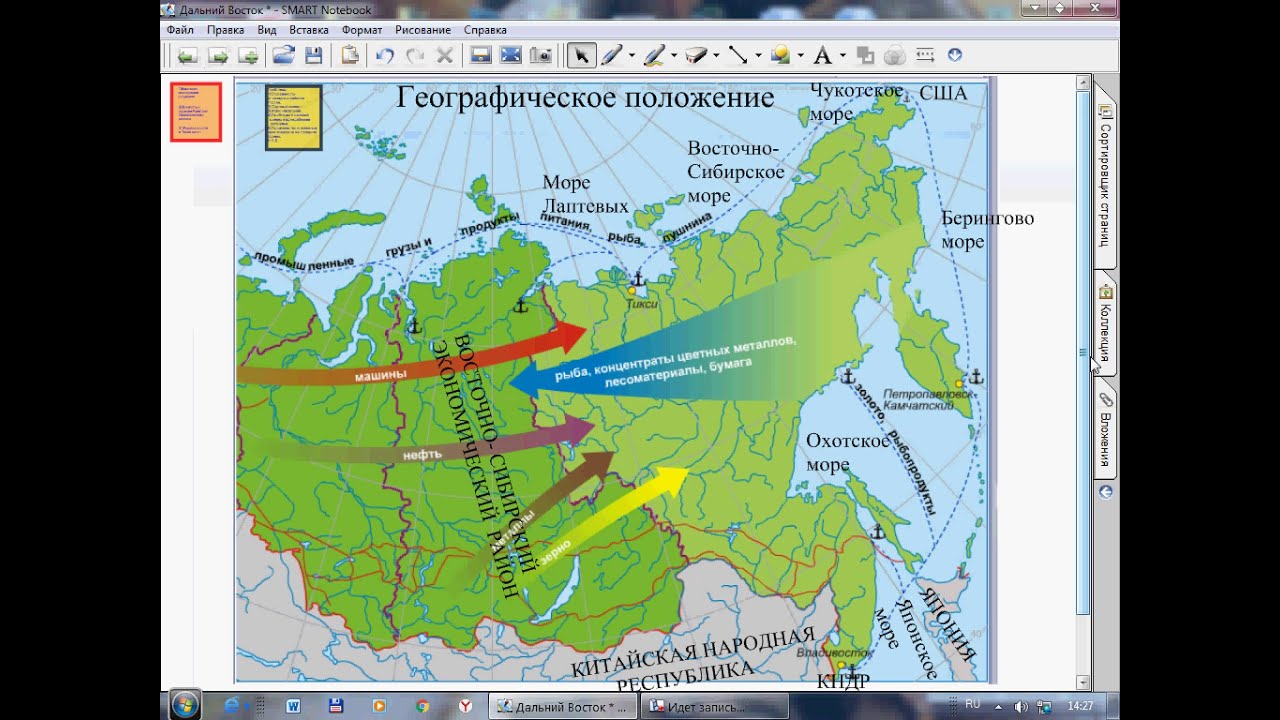Click the 'Охотское море' label

coord(847,453)
